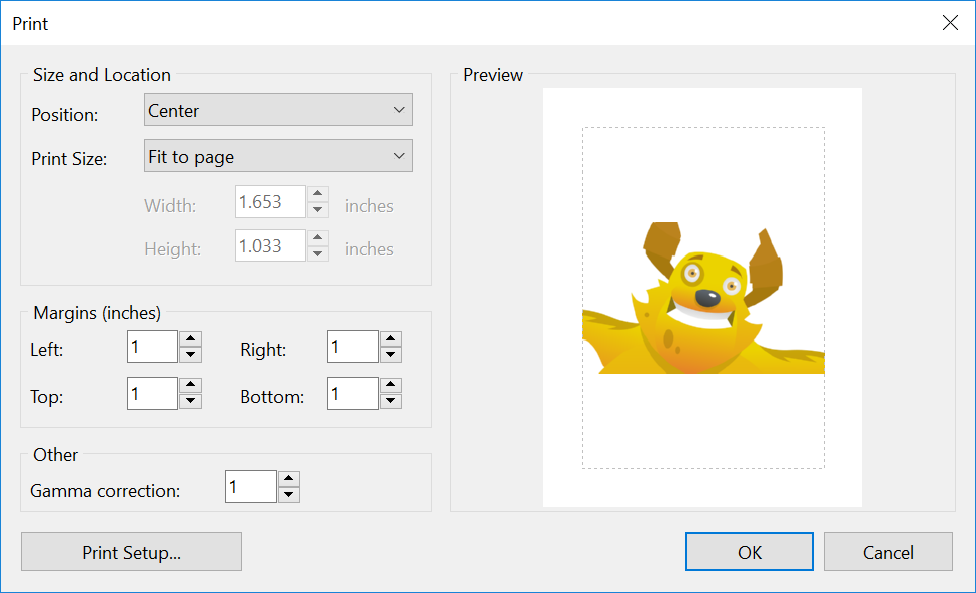Cancel the Print dialog

tap(888, 552)
